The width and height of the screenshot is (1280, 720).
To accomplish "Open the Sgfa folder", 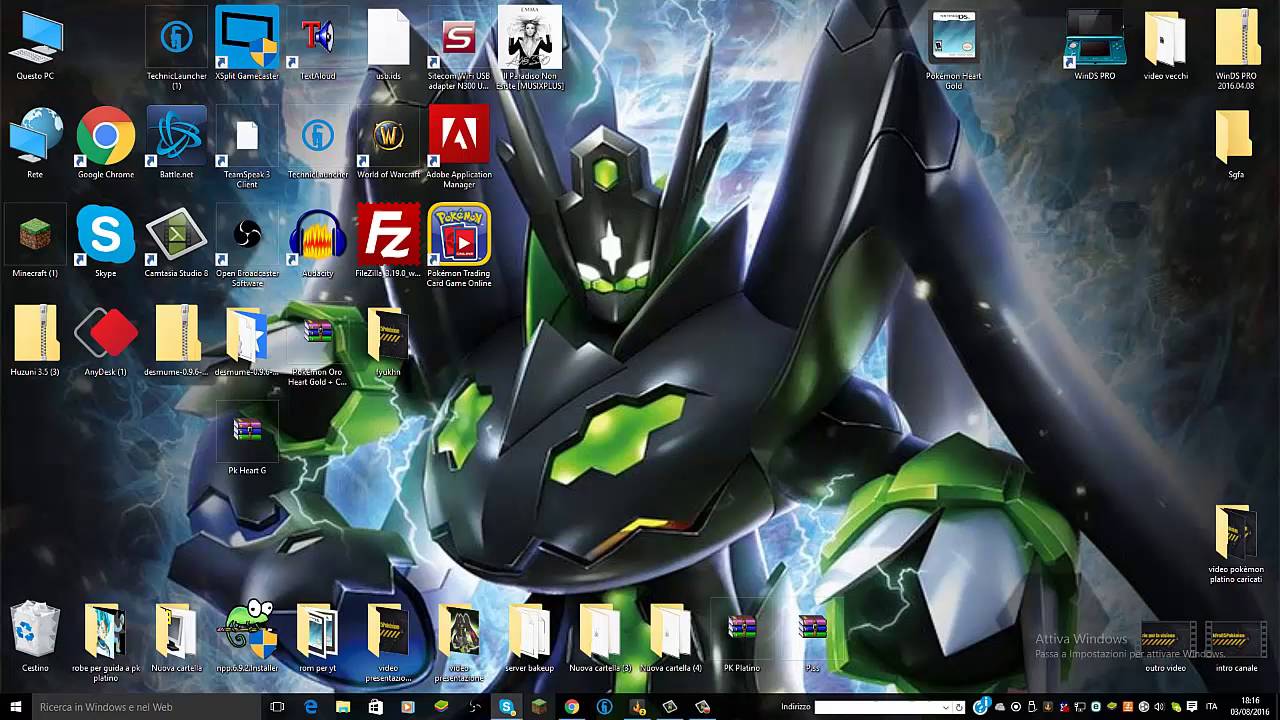I will tap(1236, 143).
